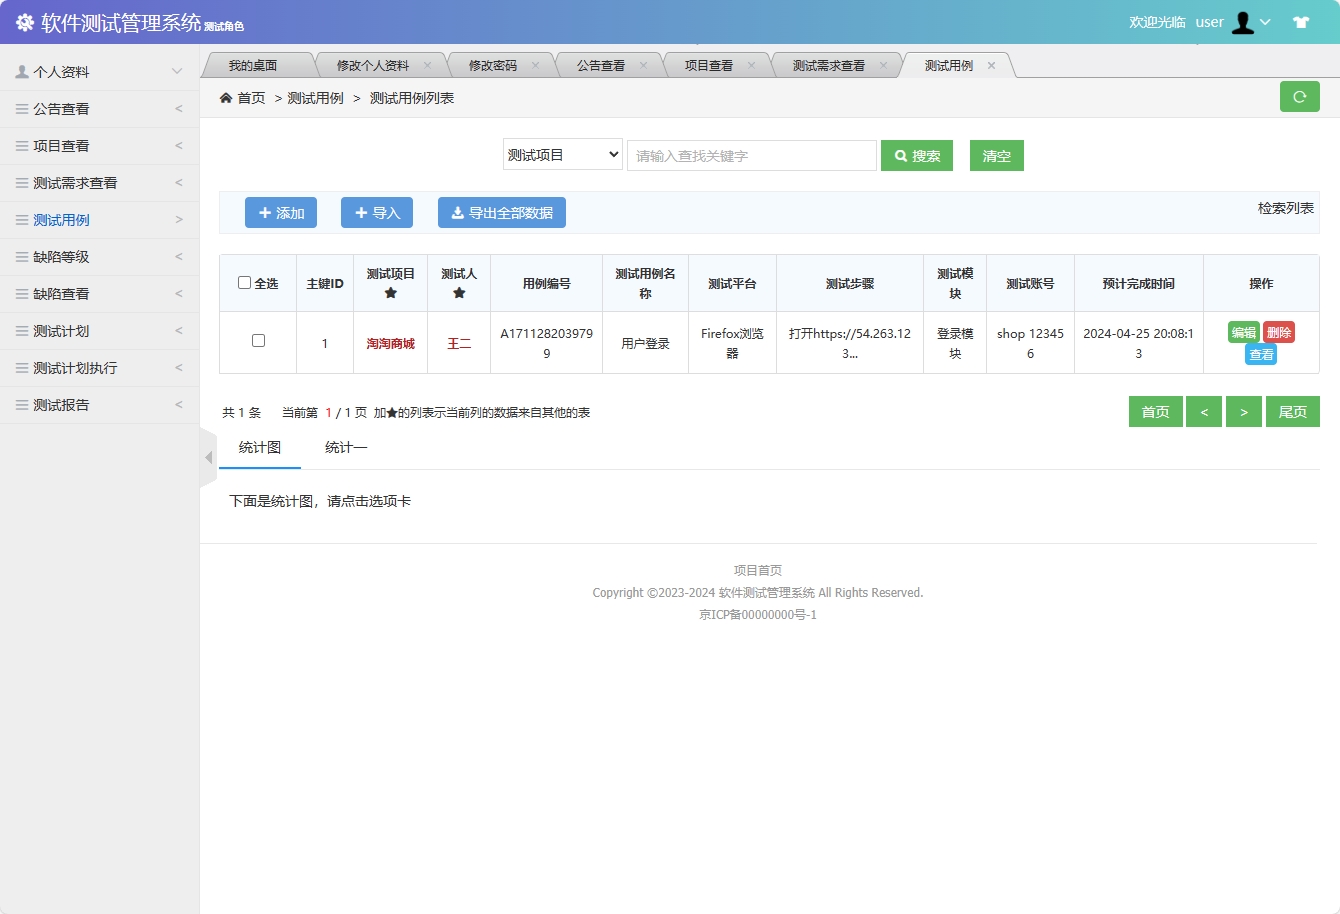Click inside the 请输入查找关键字 search field
This screenshot has height=914, width=1340.
751,155
